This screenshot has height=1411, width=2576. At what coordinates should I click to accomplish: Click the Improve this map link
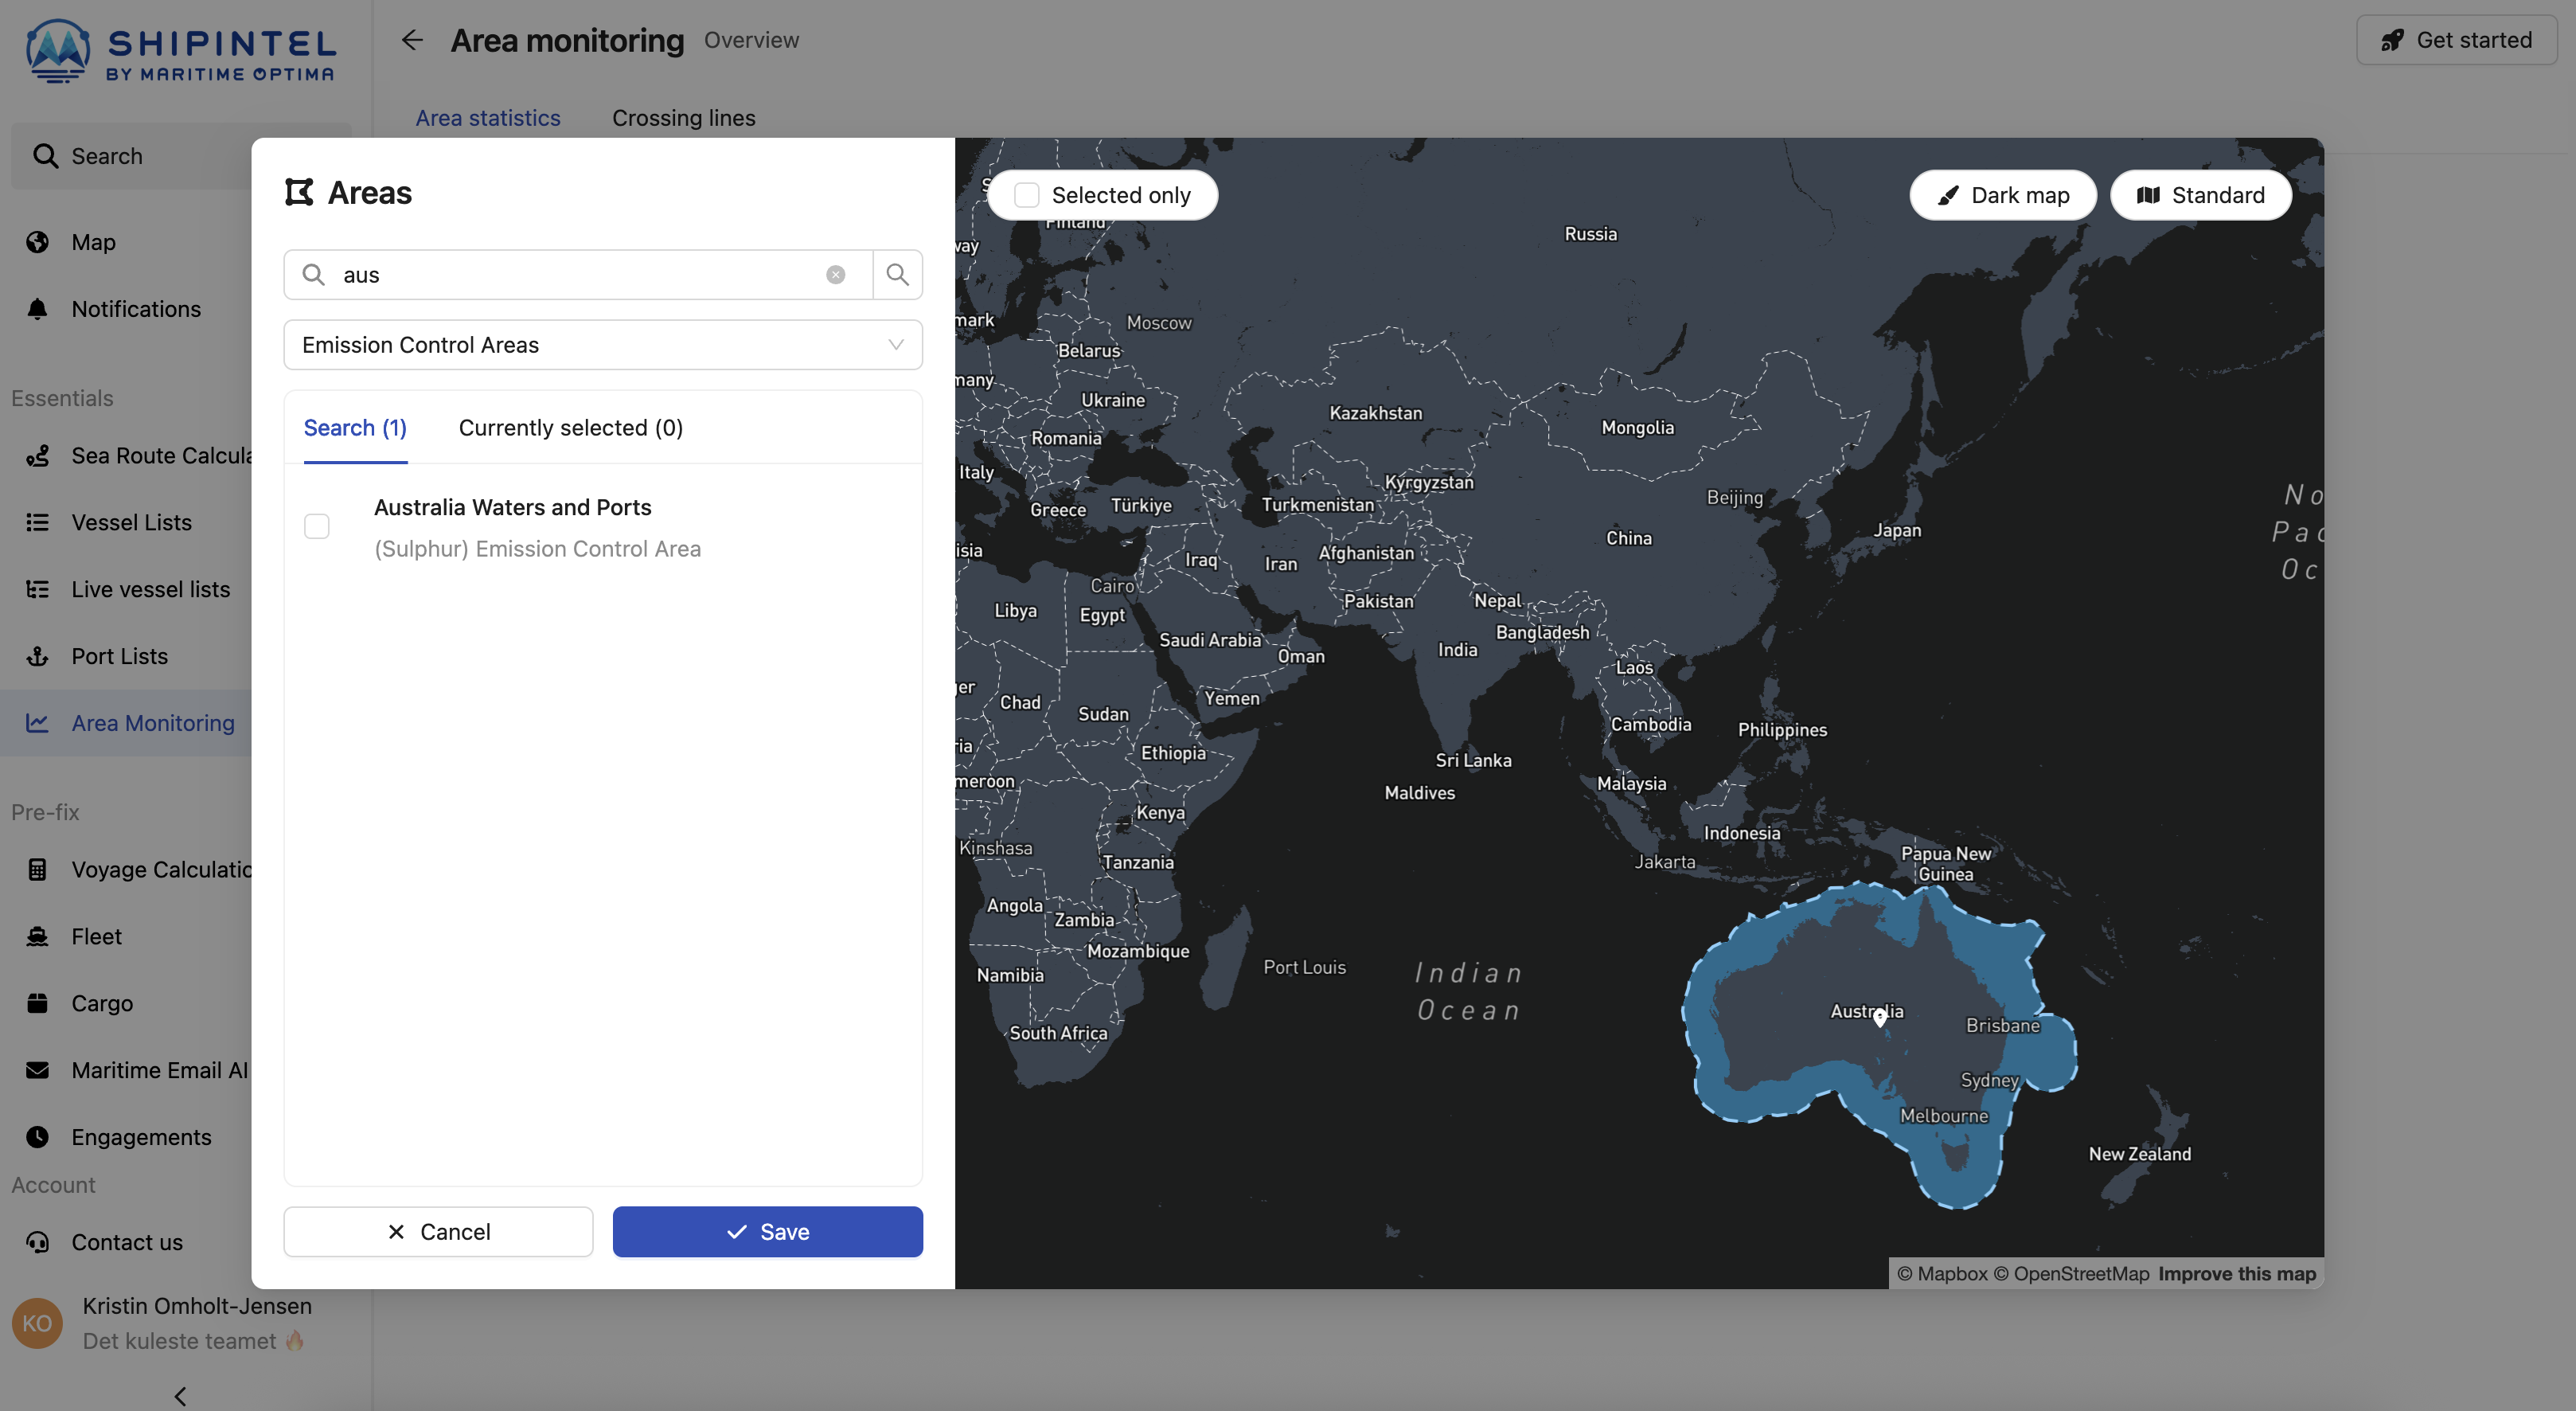click(x=2236, y=1274)
